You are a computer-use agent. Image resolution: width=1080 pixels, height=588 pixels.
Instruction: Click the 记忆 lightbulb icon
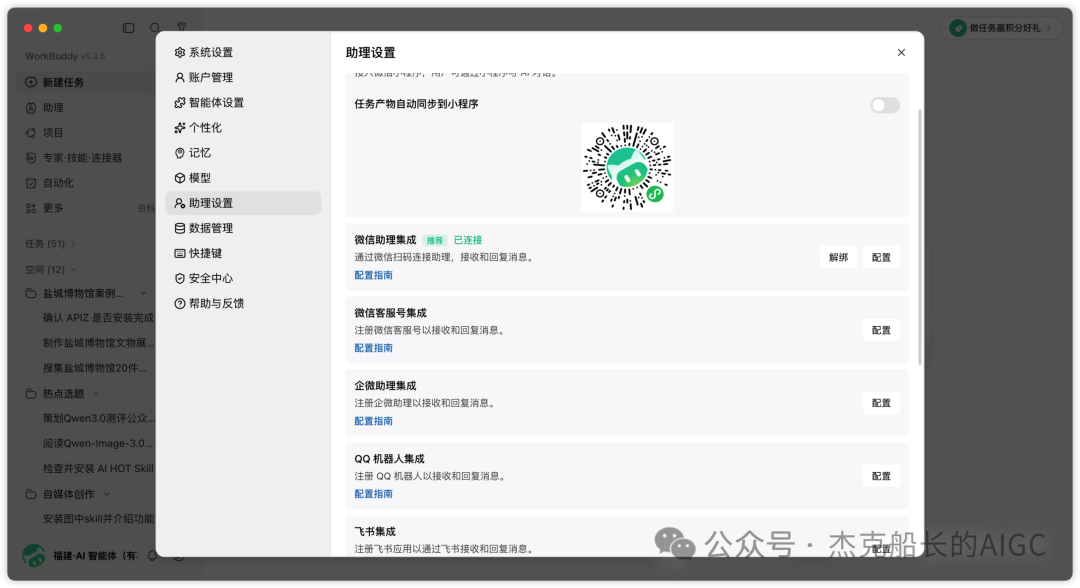[180, 153]
